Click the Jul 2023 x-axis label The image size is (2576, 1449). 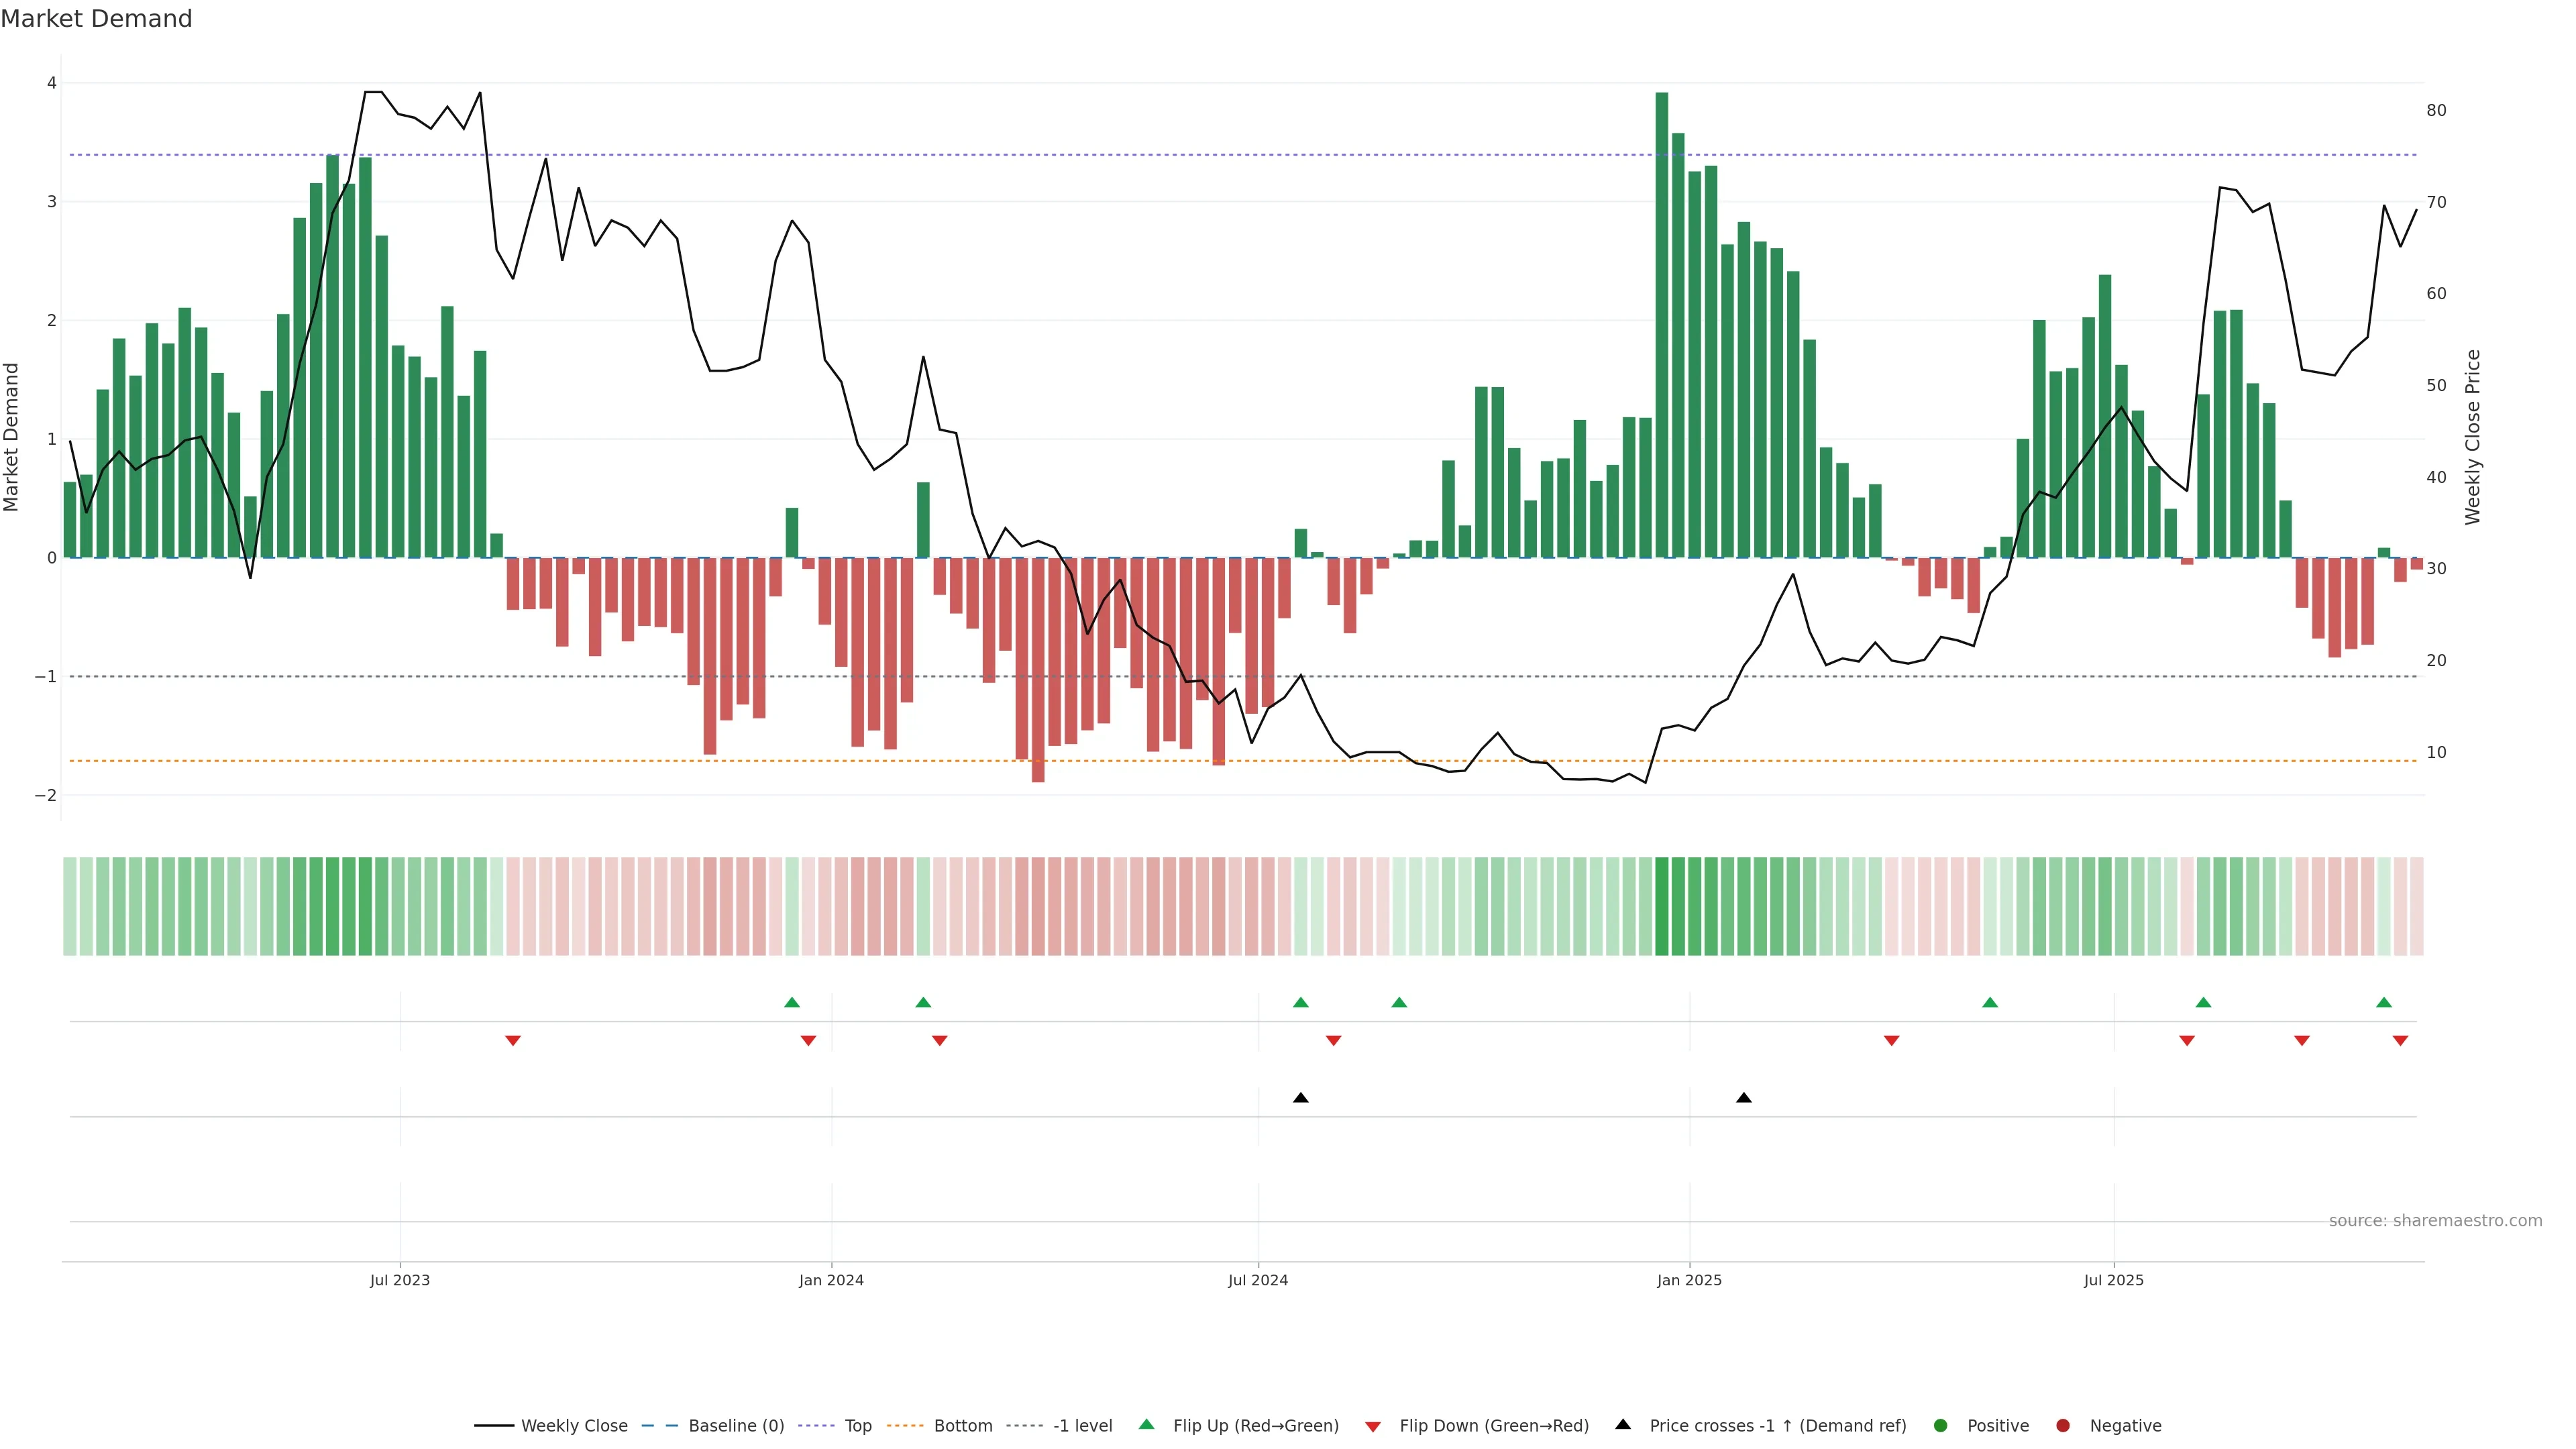400,1280
